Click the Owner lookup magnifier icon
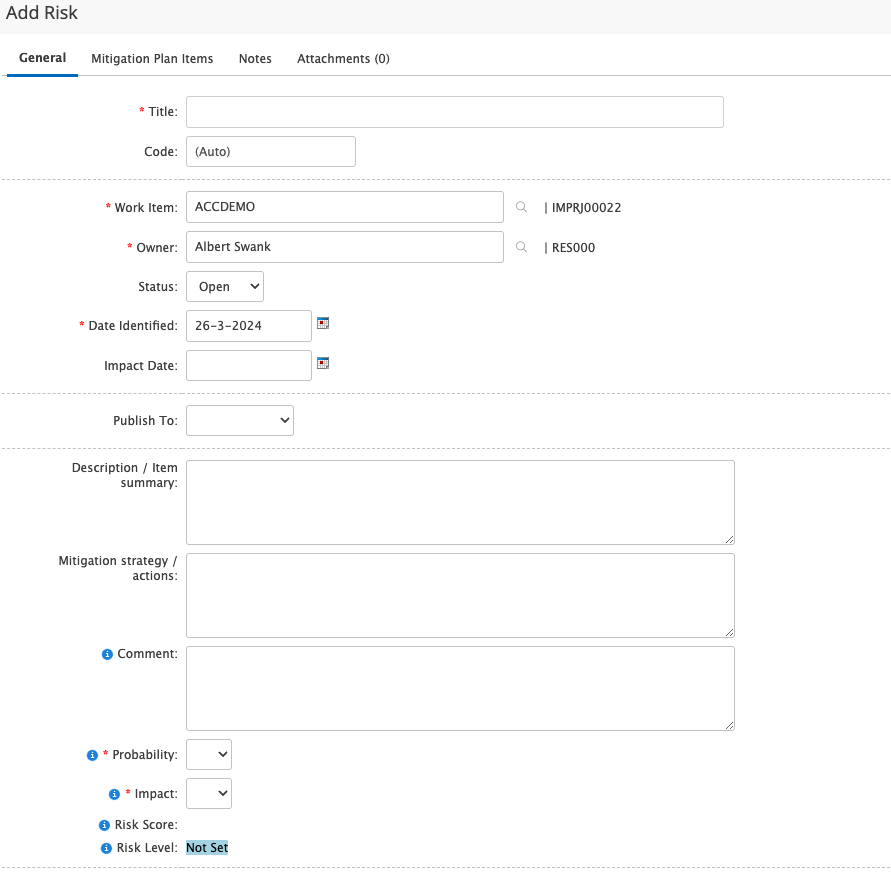Viewport: 891px width, 873px height. pyautogui.click(x=521, y=247)
